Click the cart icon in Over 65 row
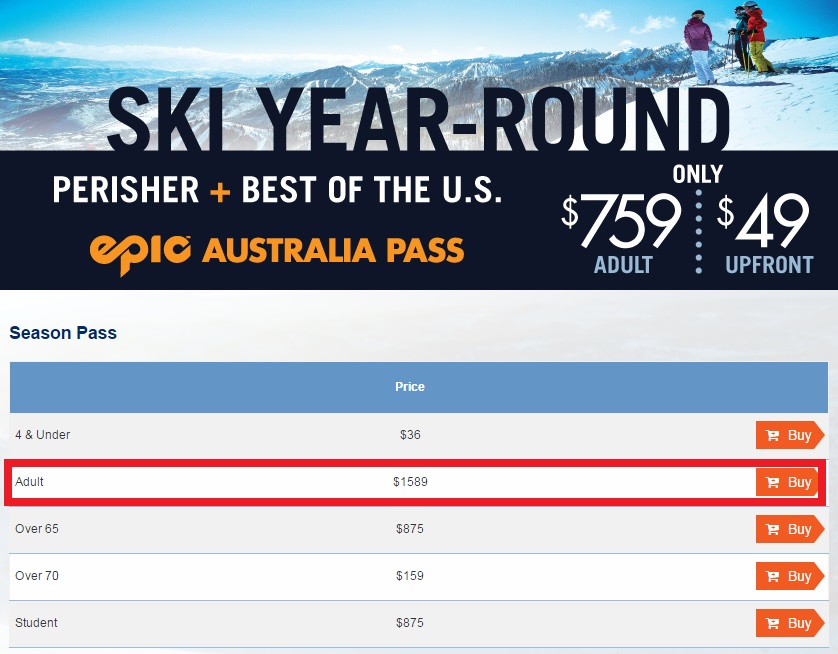 tap(772, 530)
